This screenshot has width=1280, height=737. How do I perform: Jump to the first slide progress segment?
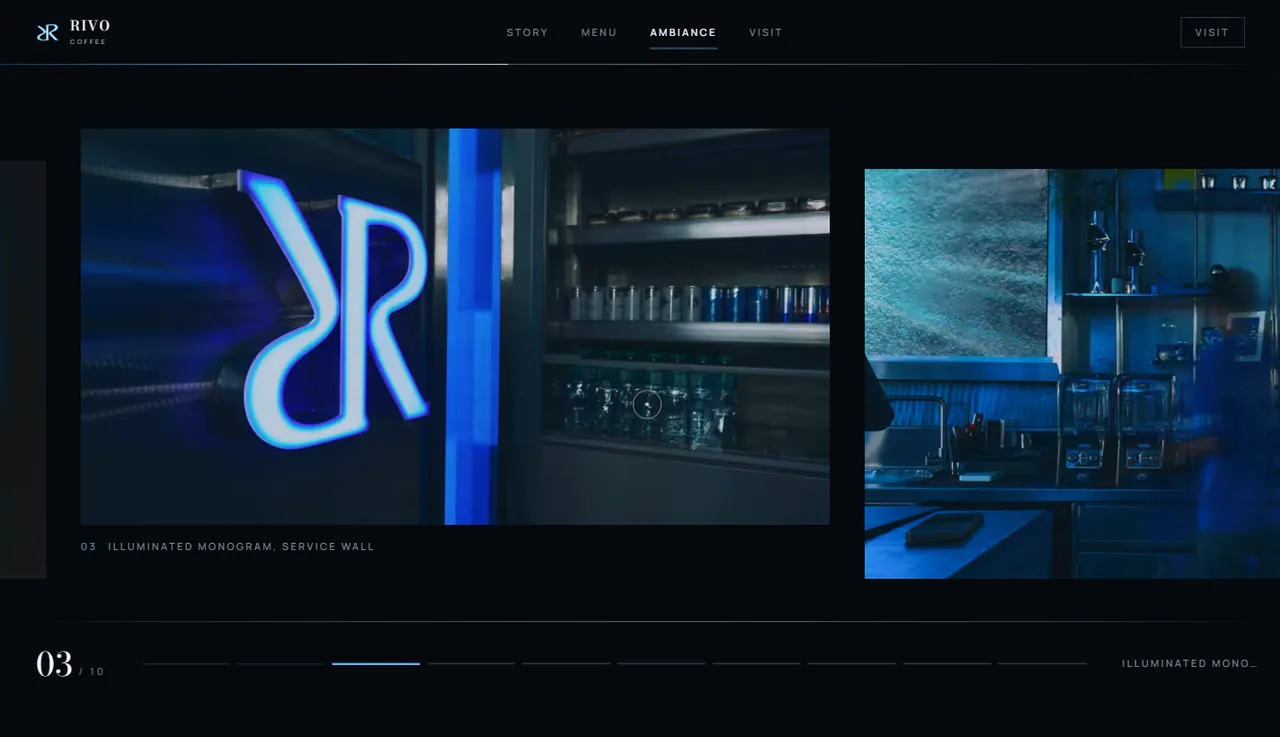[x=185, y=663]
